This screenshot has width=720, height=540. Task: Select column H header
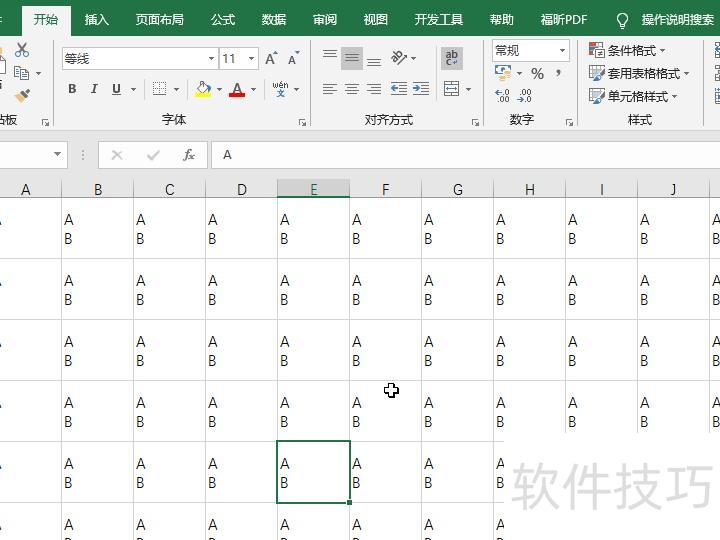529,189
